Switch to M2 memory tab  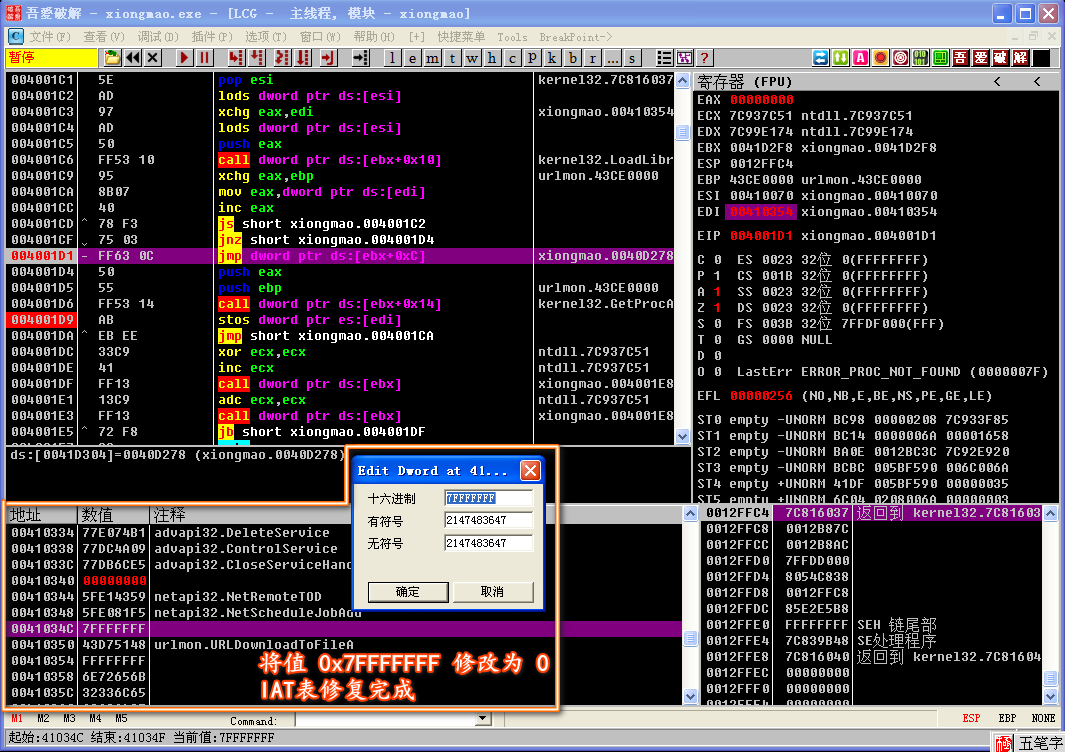(x=43, y=718)
